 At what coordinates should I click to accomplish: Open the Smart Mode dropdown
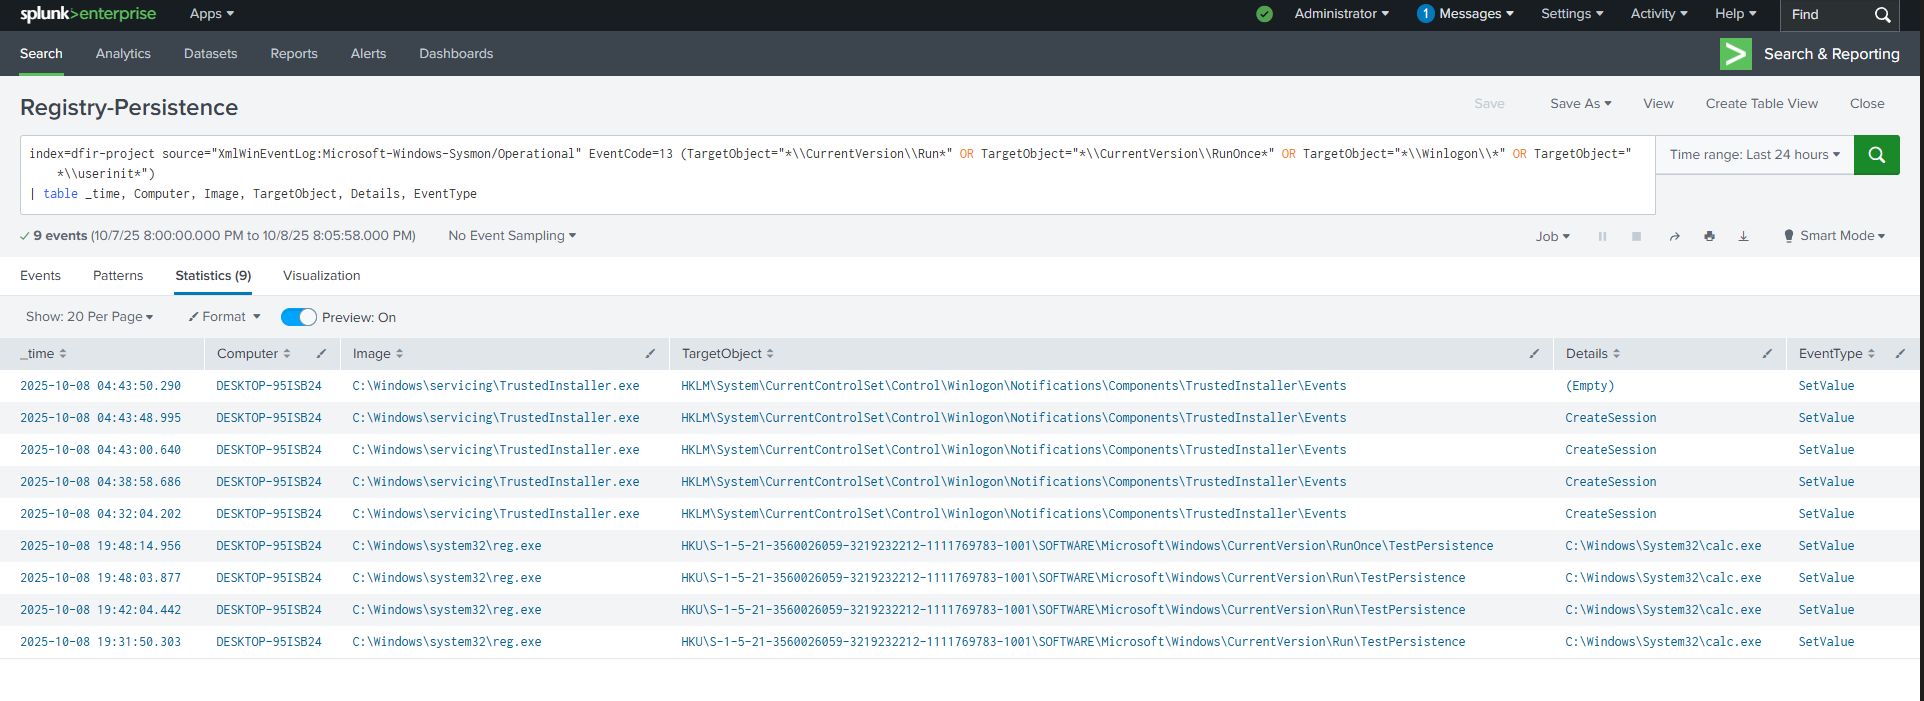(1843, 236)
